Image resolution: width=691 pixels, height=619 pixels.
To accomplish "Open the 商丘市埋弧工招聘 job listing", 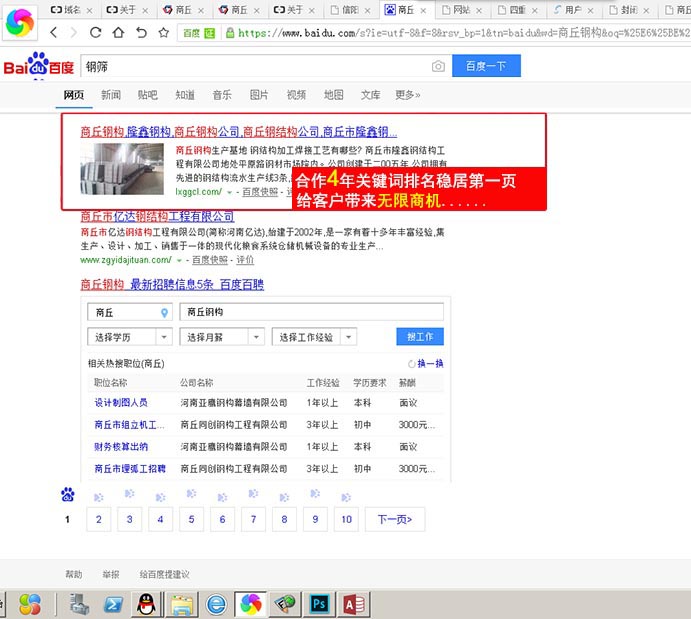I will coord(130,469).
